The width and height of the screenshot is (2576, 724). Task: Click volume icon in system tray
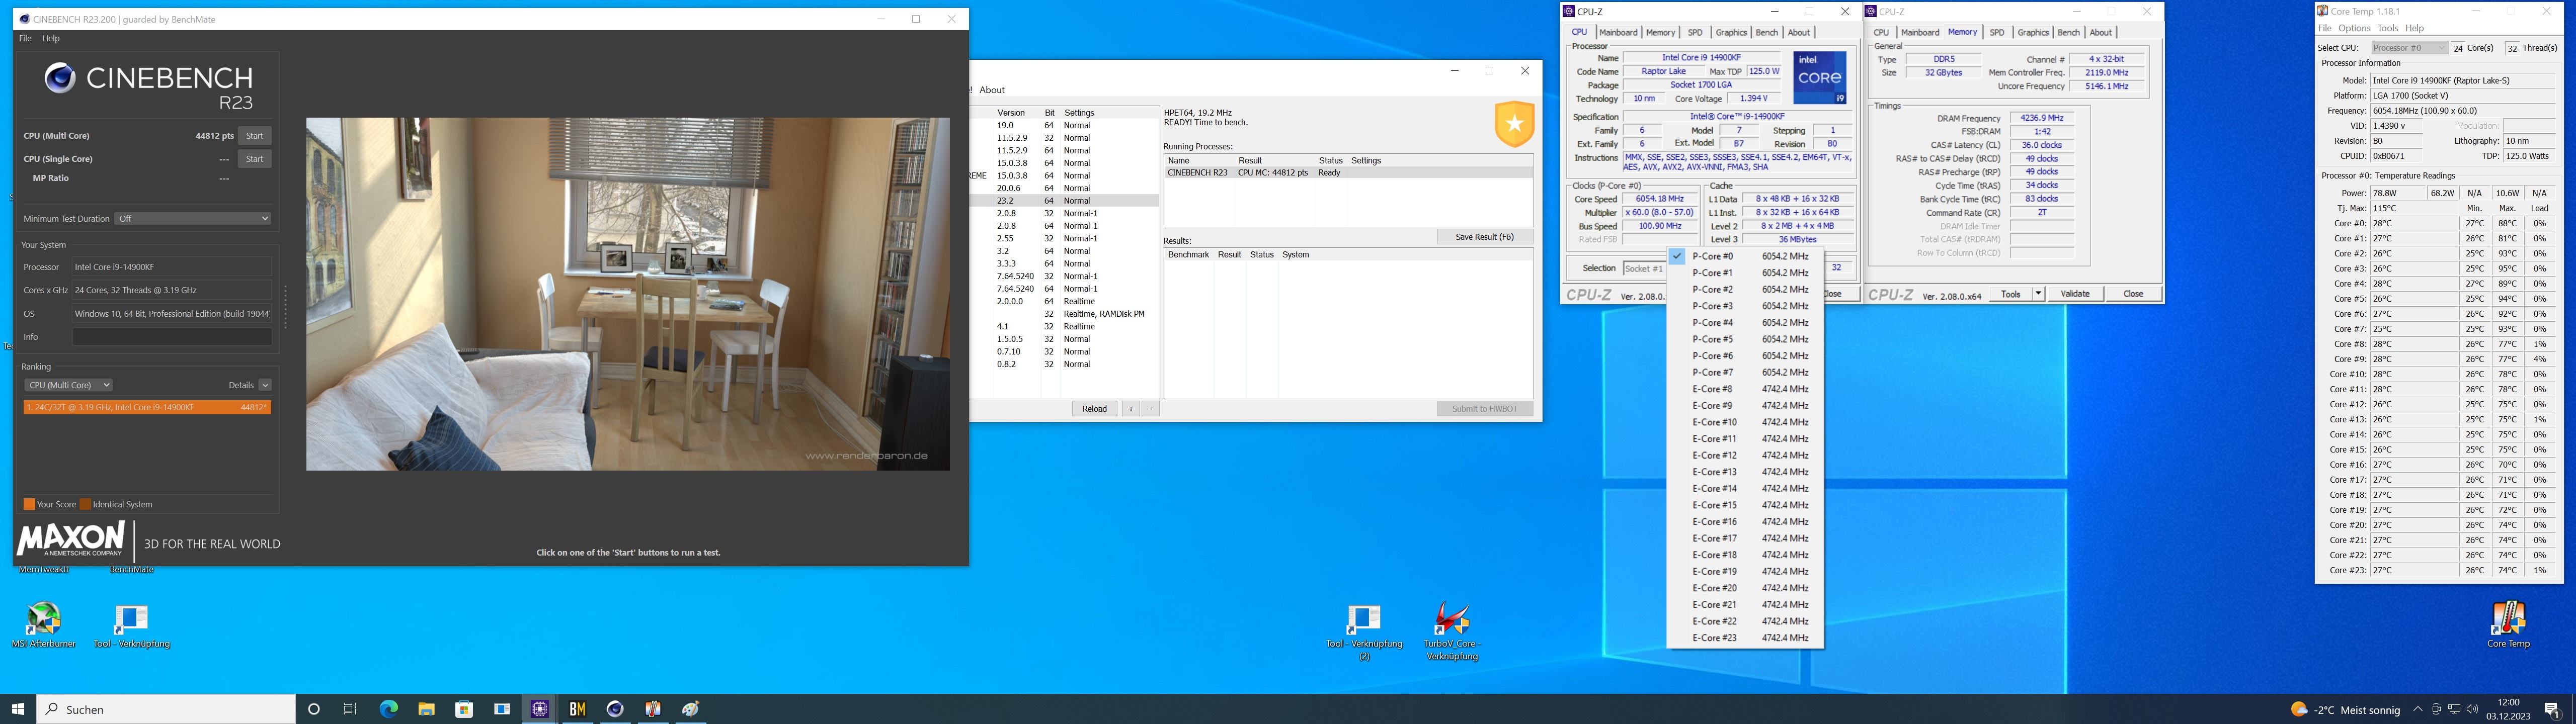coord(2472,710)
